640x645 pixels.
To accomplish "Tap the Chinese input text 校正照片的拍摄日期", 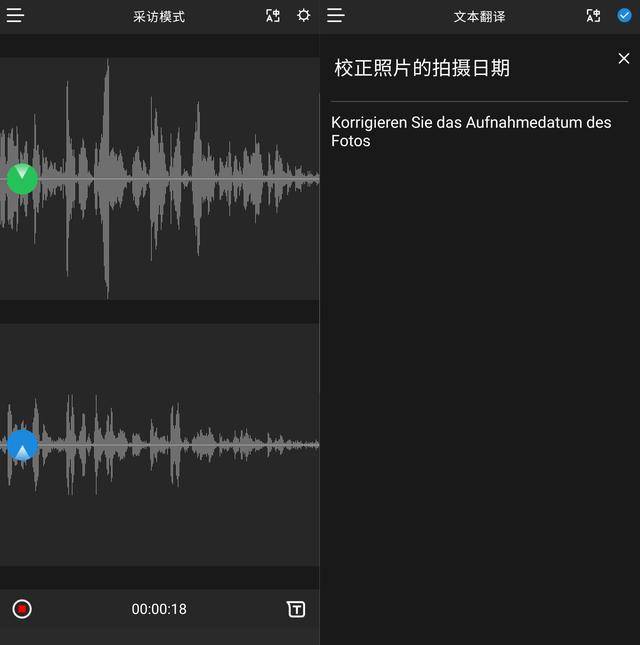I will point(422,68).
